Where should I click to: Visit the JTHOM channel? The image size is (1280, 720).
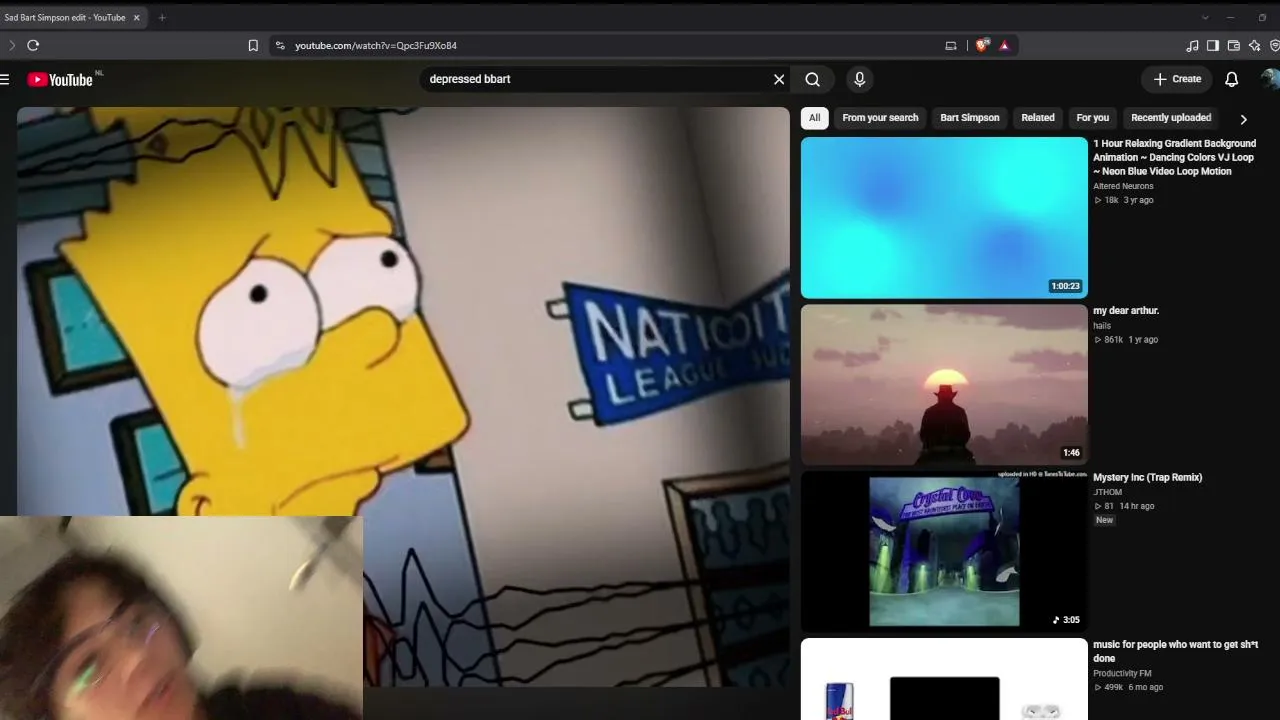(1108, 492)
